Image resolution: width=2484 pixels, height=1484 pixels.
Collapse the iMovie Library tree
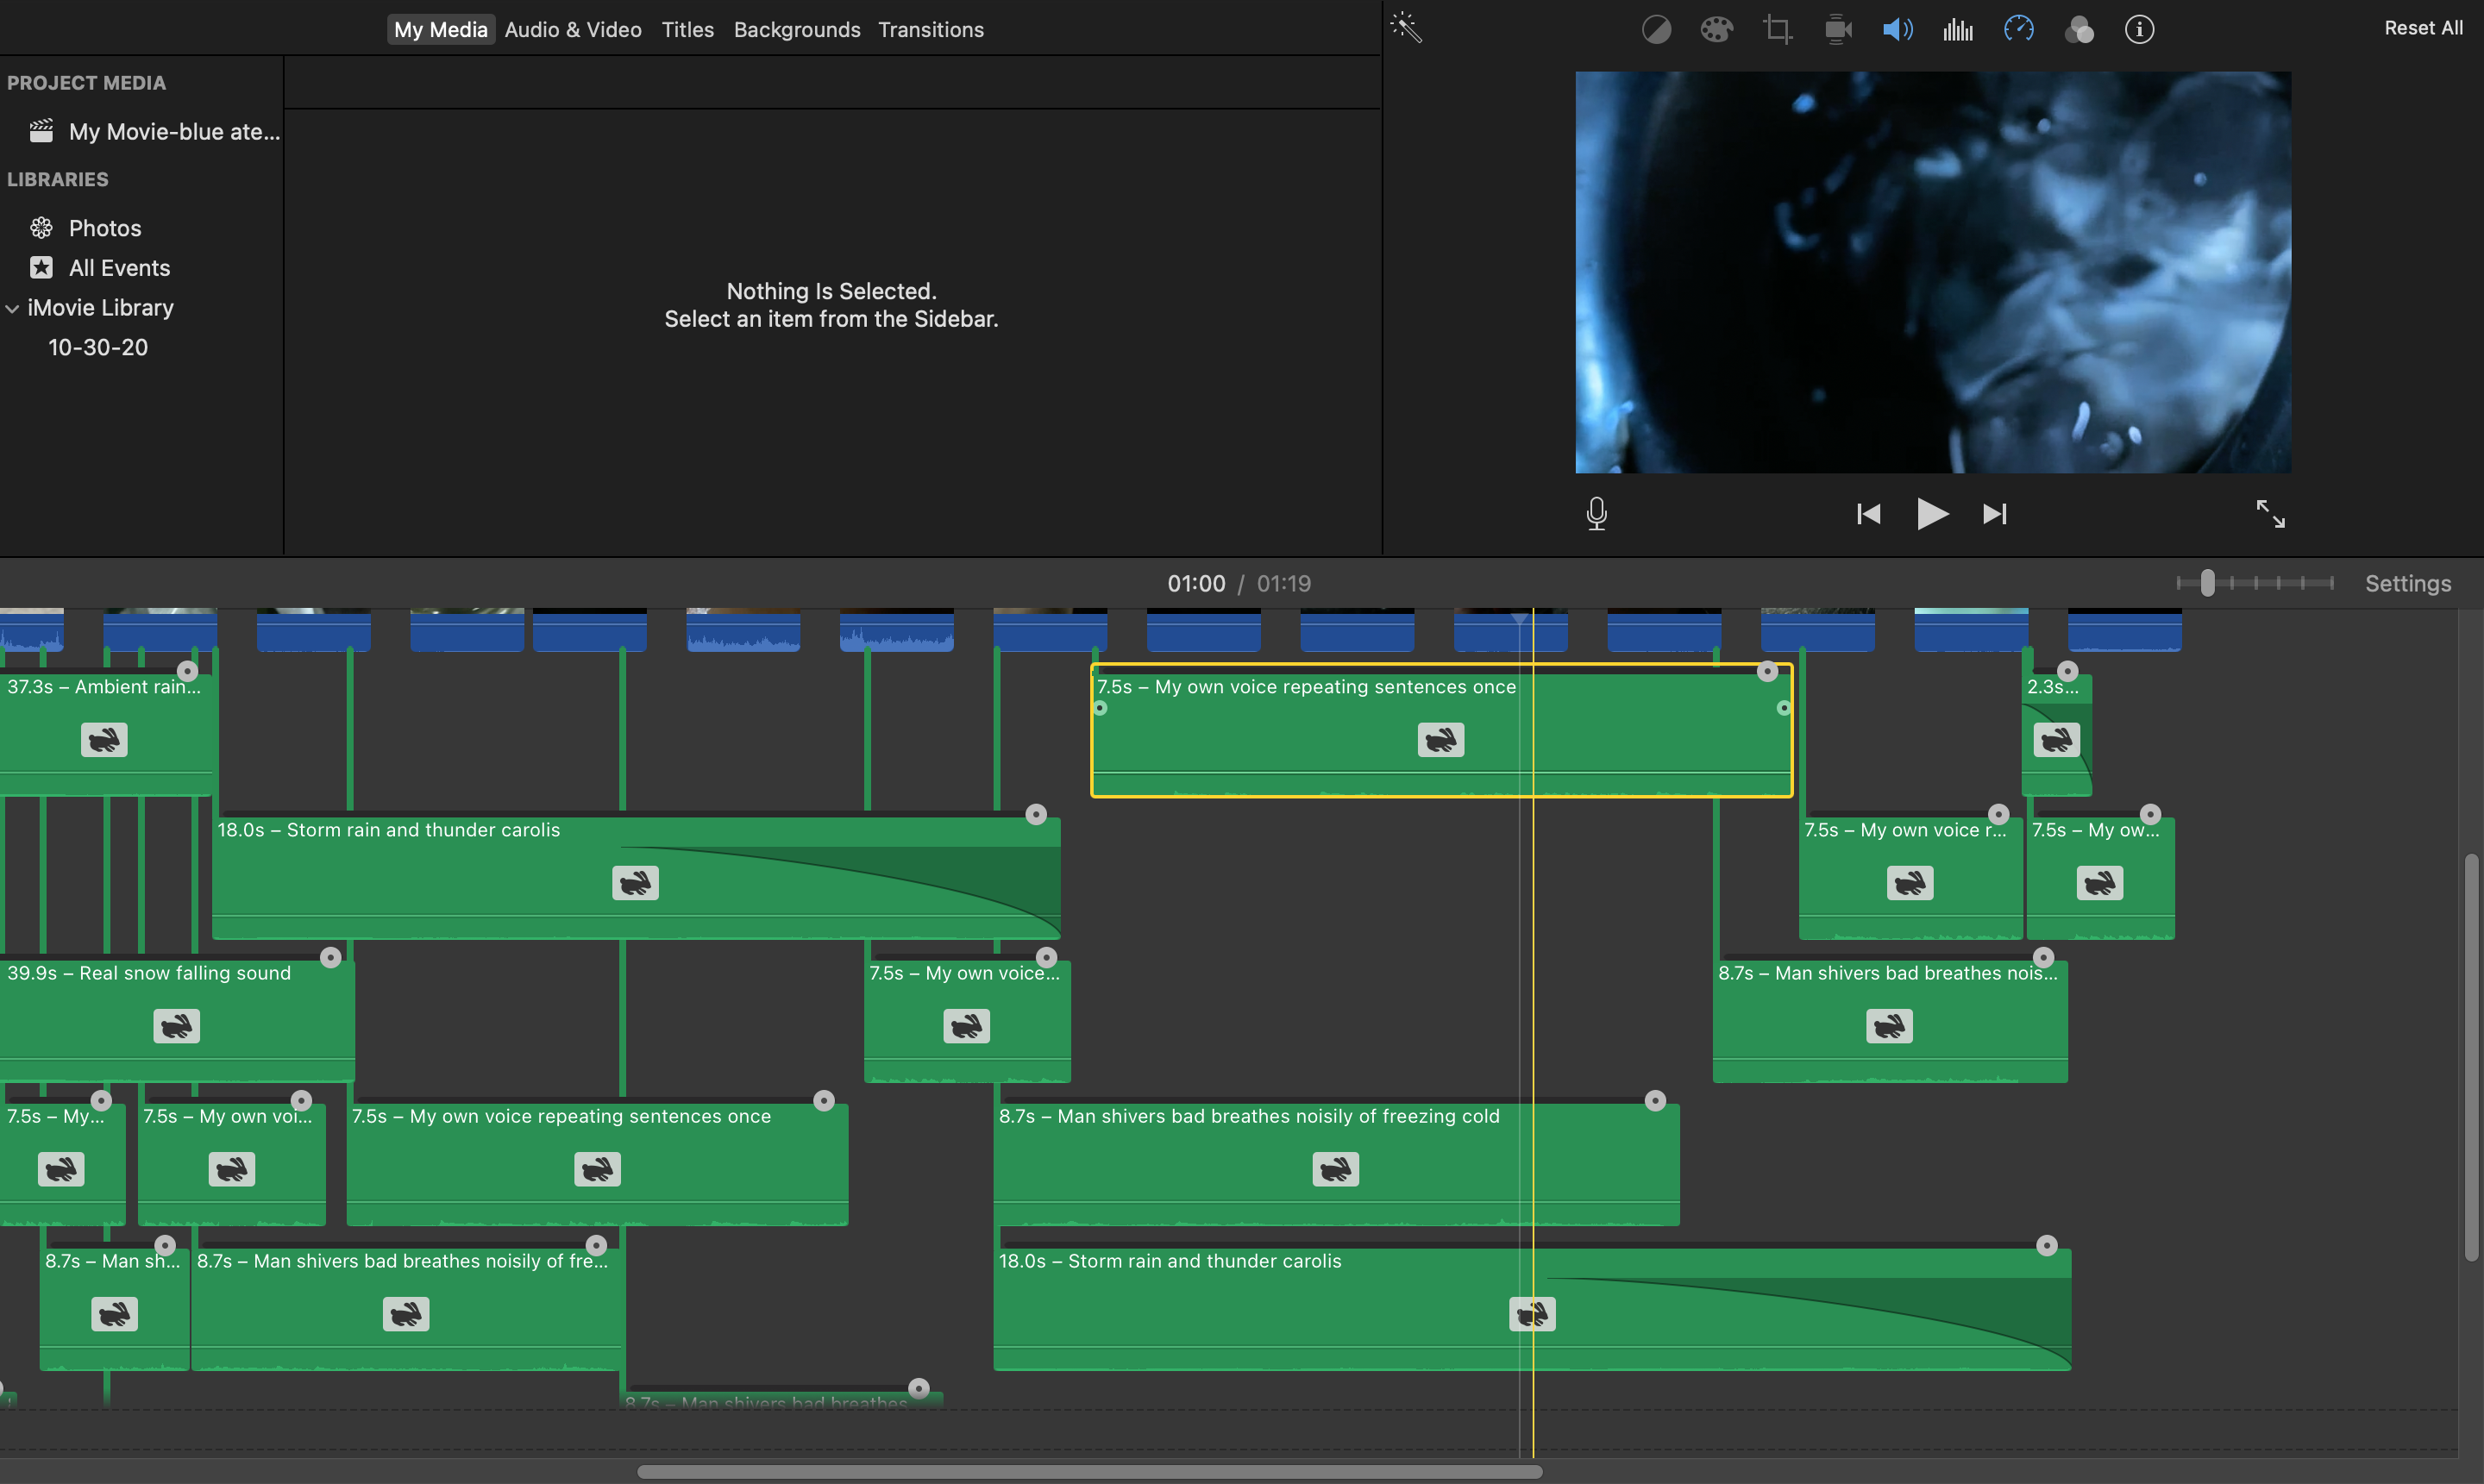(x=13, y=309)
